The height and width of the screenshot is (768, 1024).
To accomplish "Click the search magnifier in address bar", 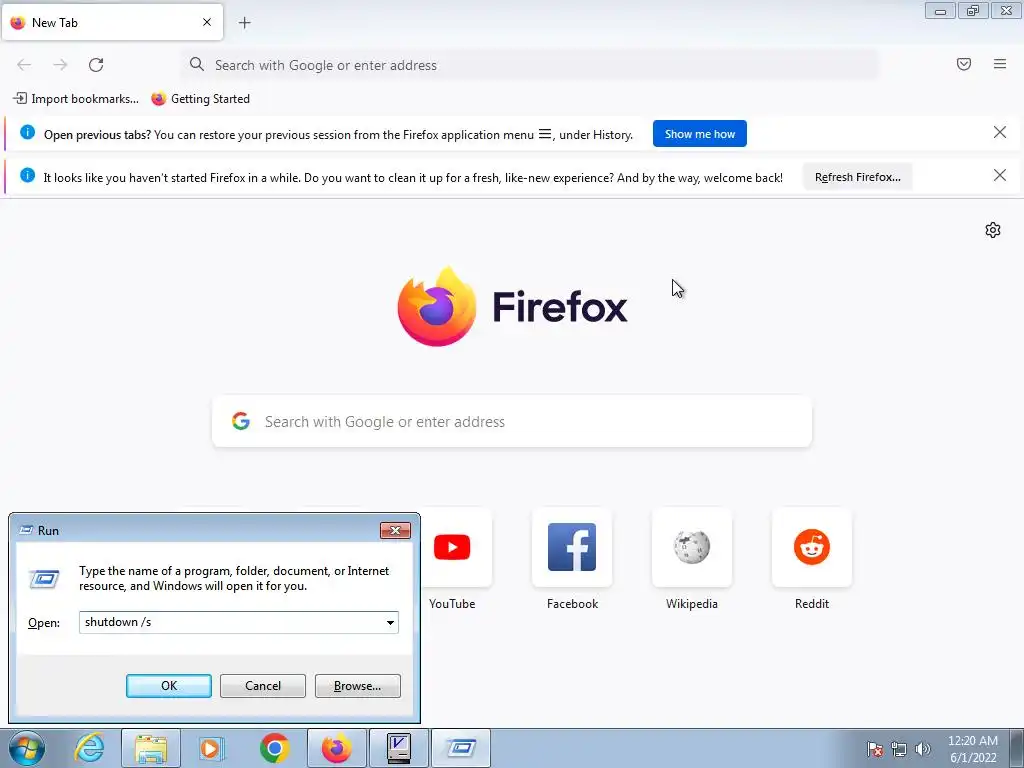I will [x=197, y=64].
